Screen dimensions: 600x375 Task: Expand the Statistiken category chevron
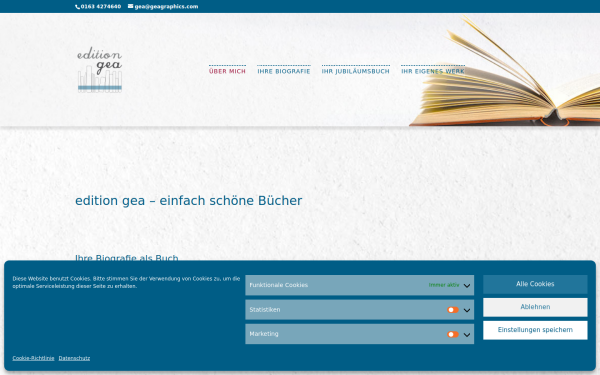pyautogui.click(x=467, y=310)
